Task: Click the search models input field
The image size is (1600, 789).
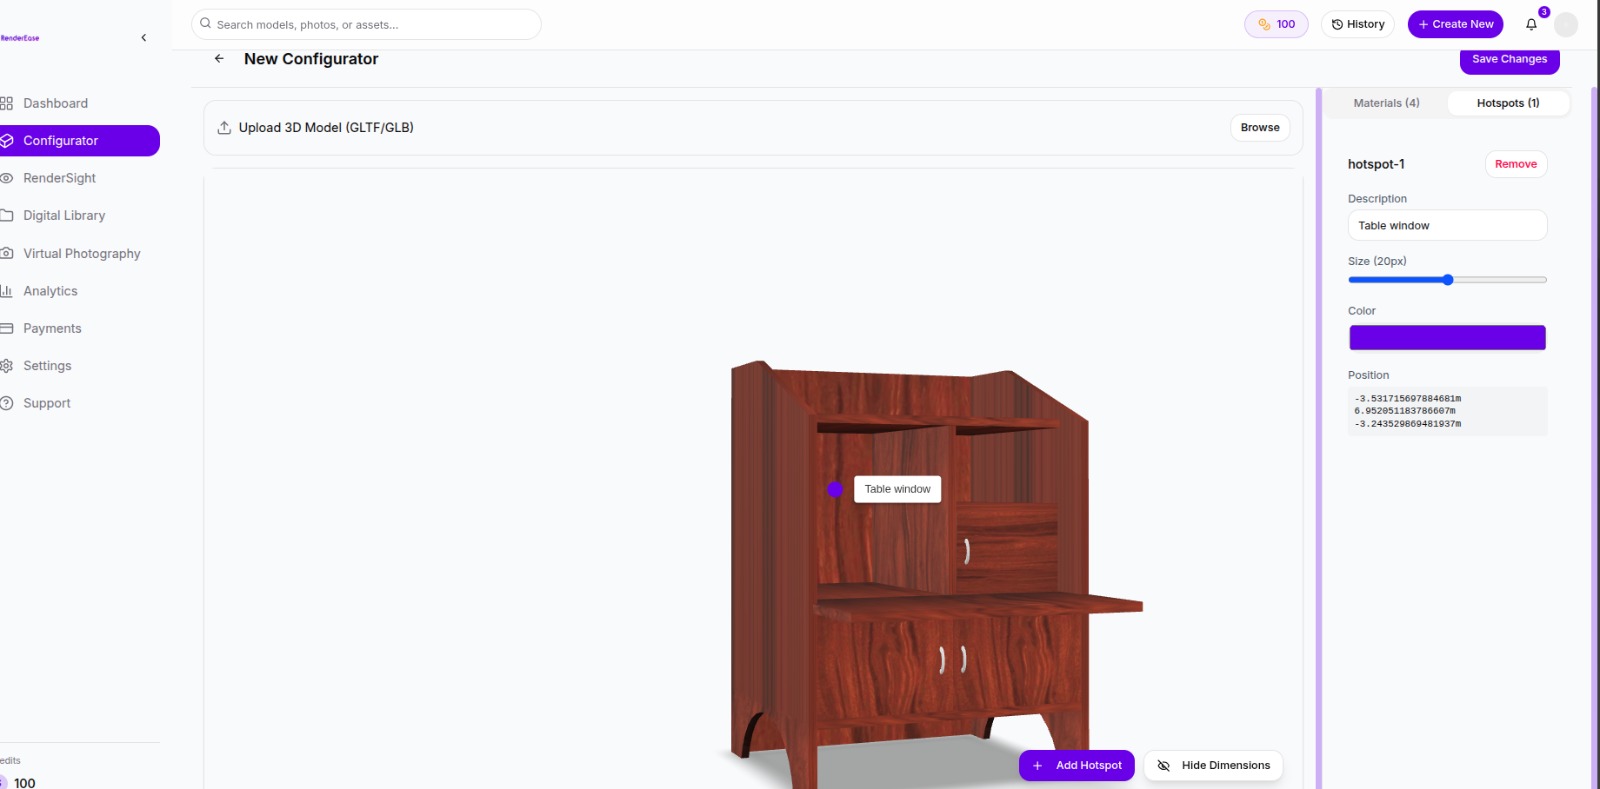Action: [x=366, y=24]
